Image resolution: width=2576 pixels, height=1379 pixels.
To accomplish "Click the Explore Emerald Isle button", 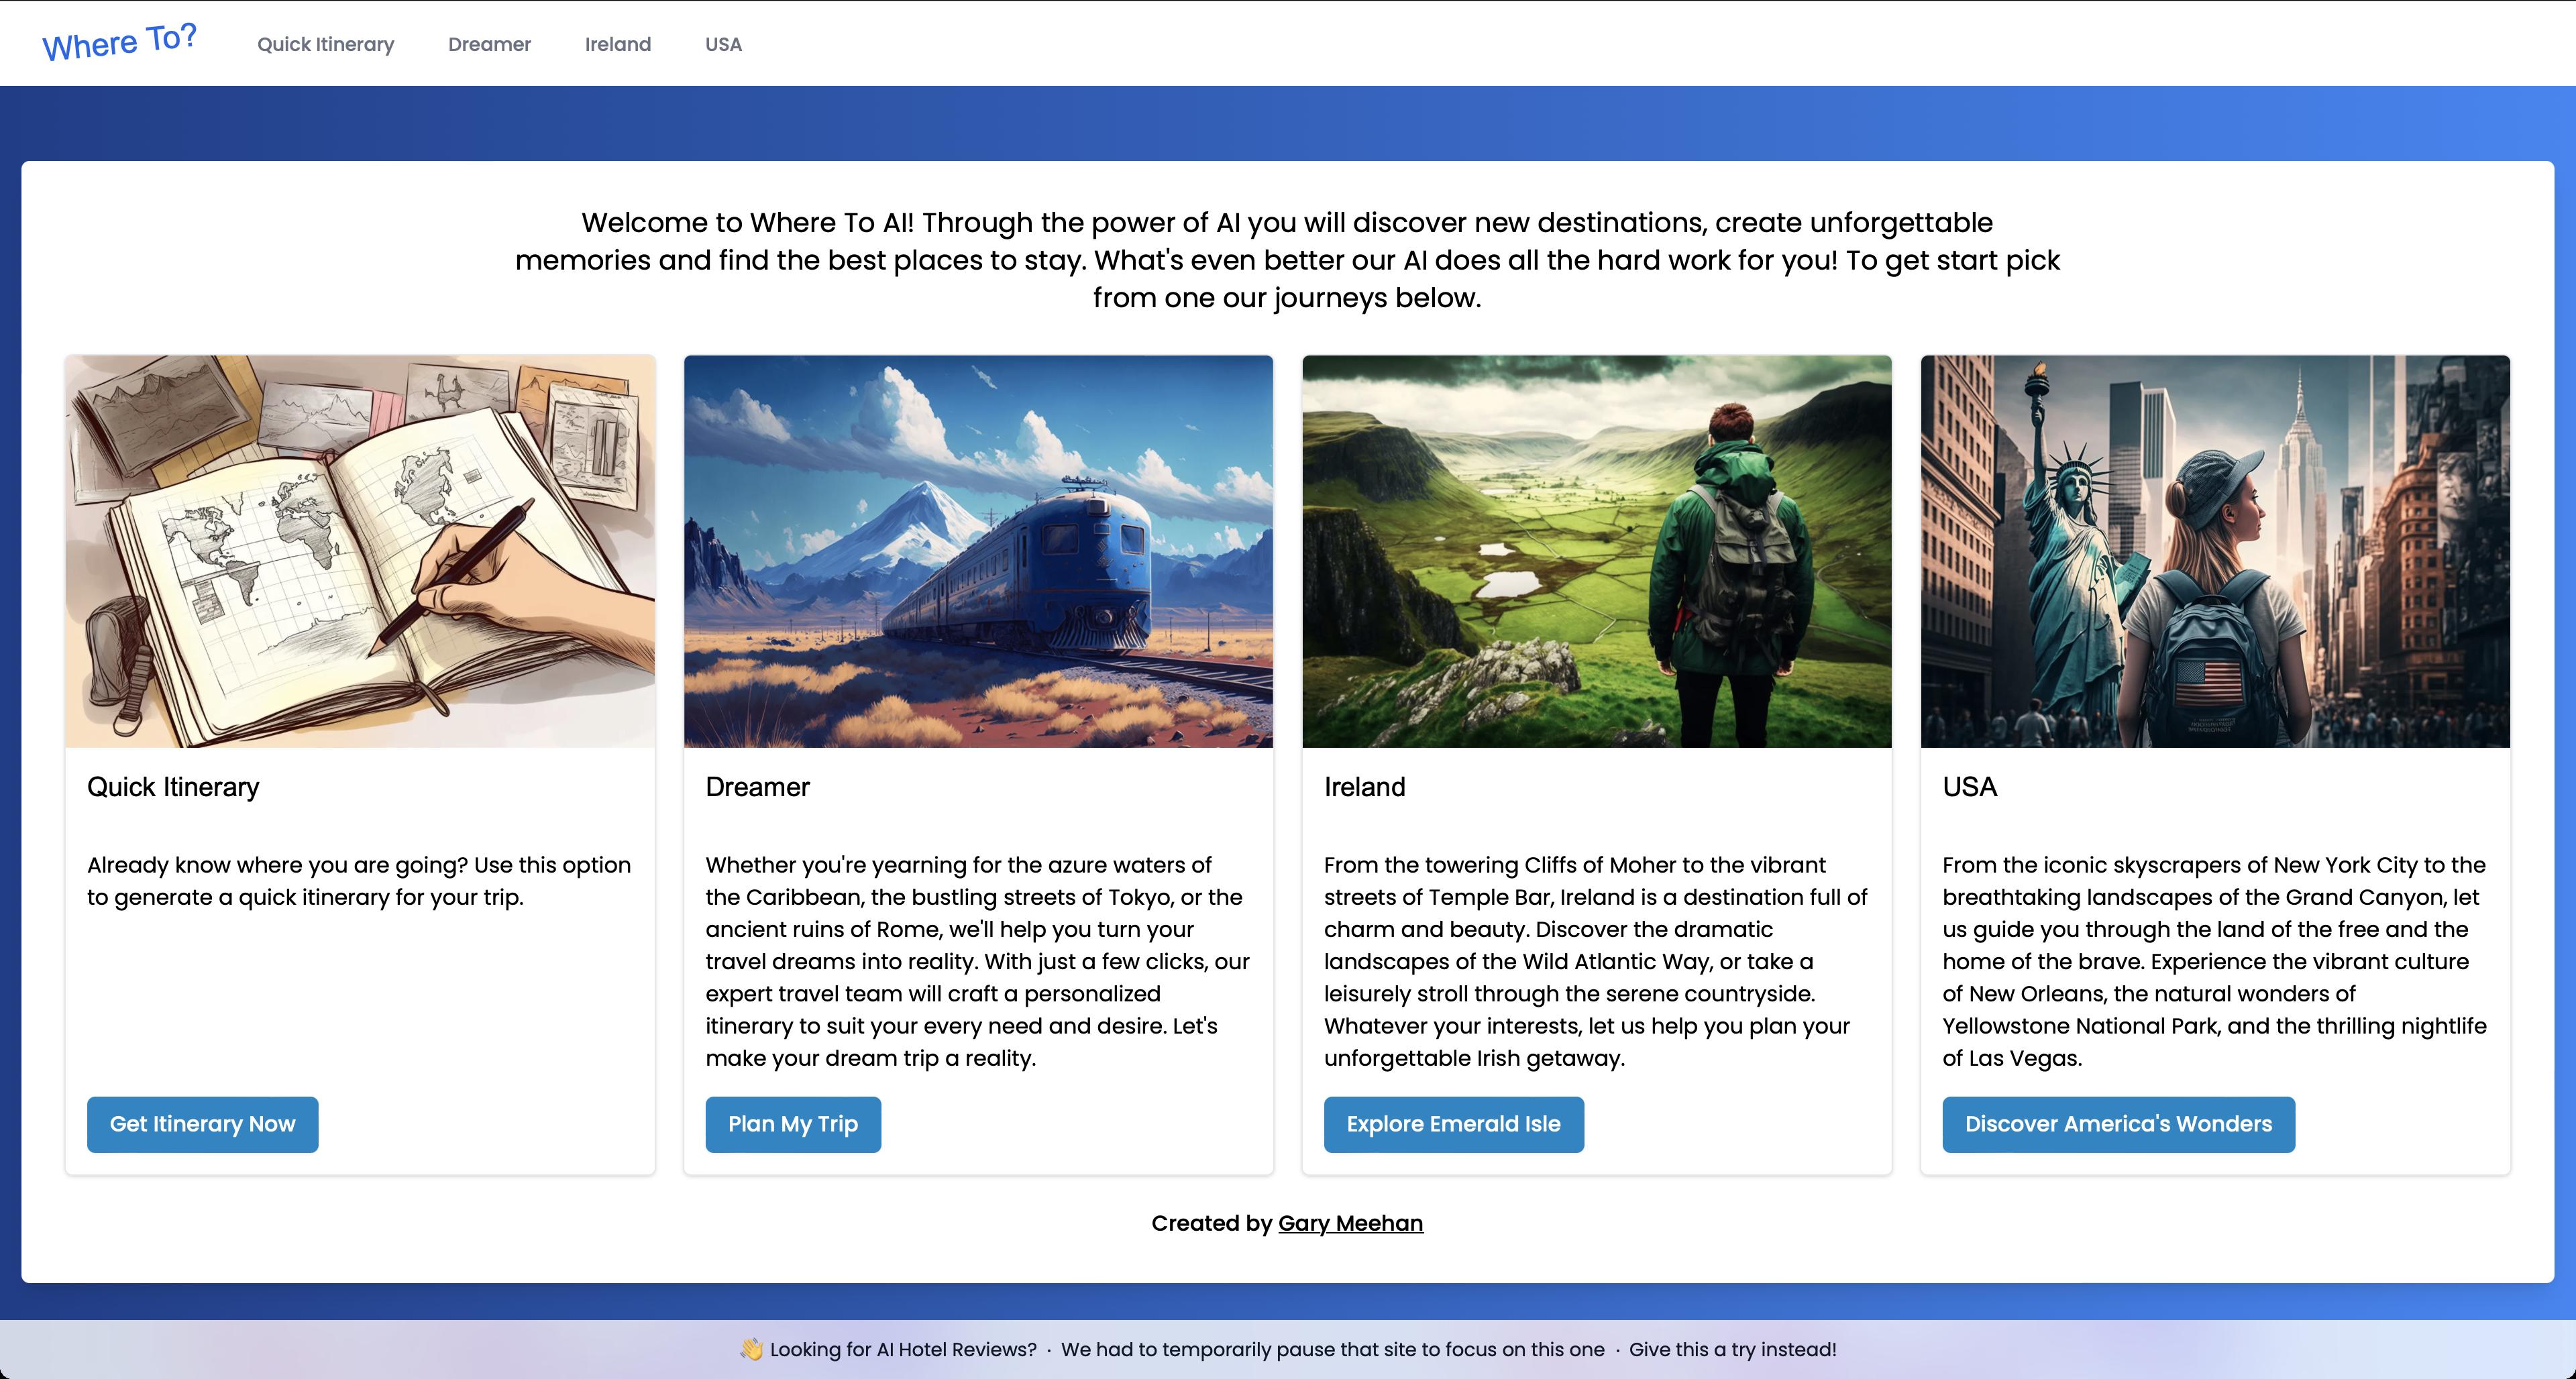I will 1454,1124.
